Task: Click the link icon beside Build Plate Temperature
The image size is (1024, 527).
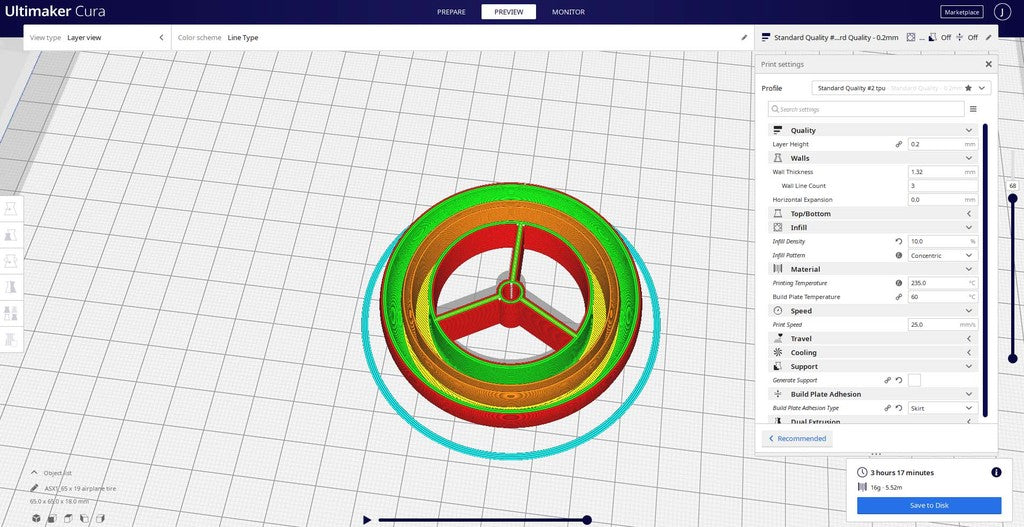Action: [x=899, y=296]
